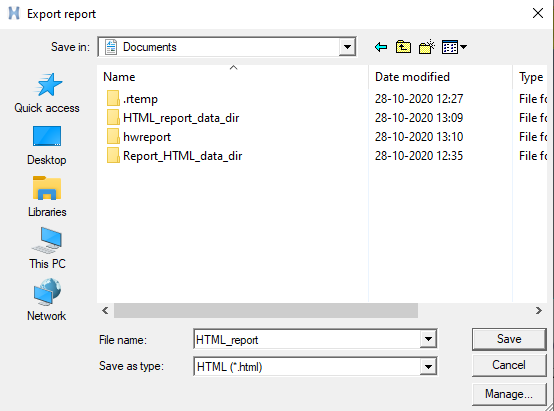This screenshot has height=411, width=554.
Task: Click the Report_HTML_data_dir folder name text
Action: pos(182,156)
